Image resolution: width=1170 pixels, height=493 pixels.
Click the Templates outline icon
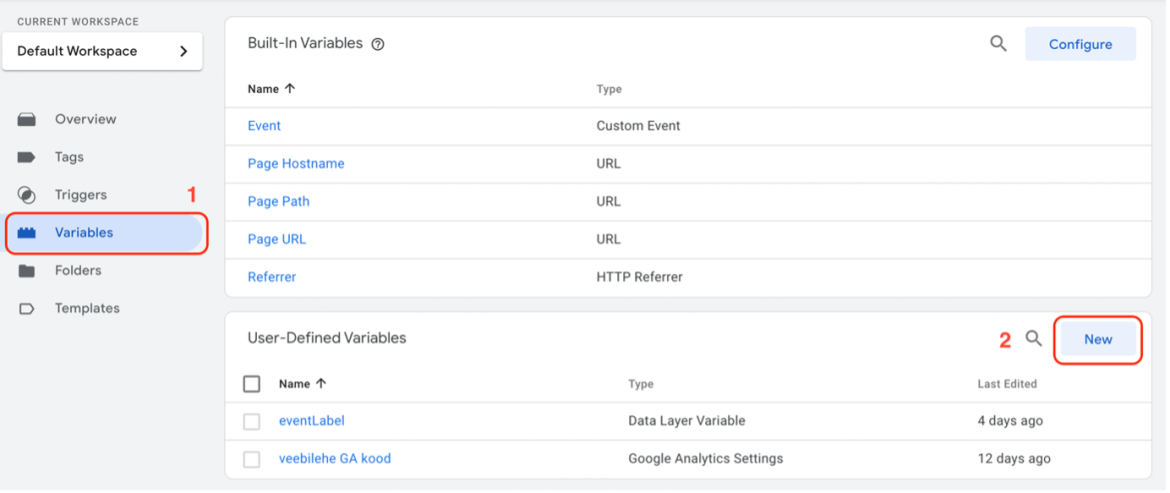pos(27,309)
